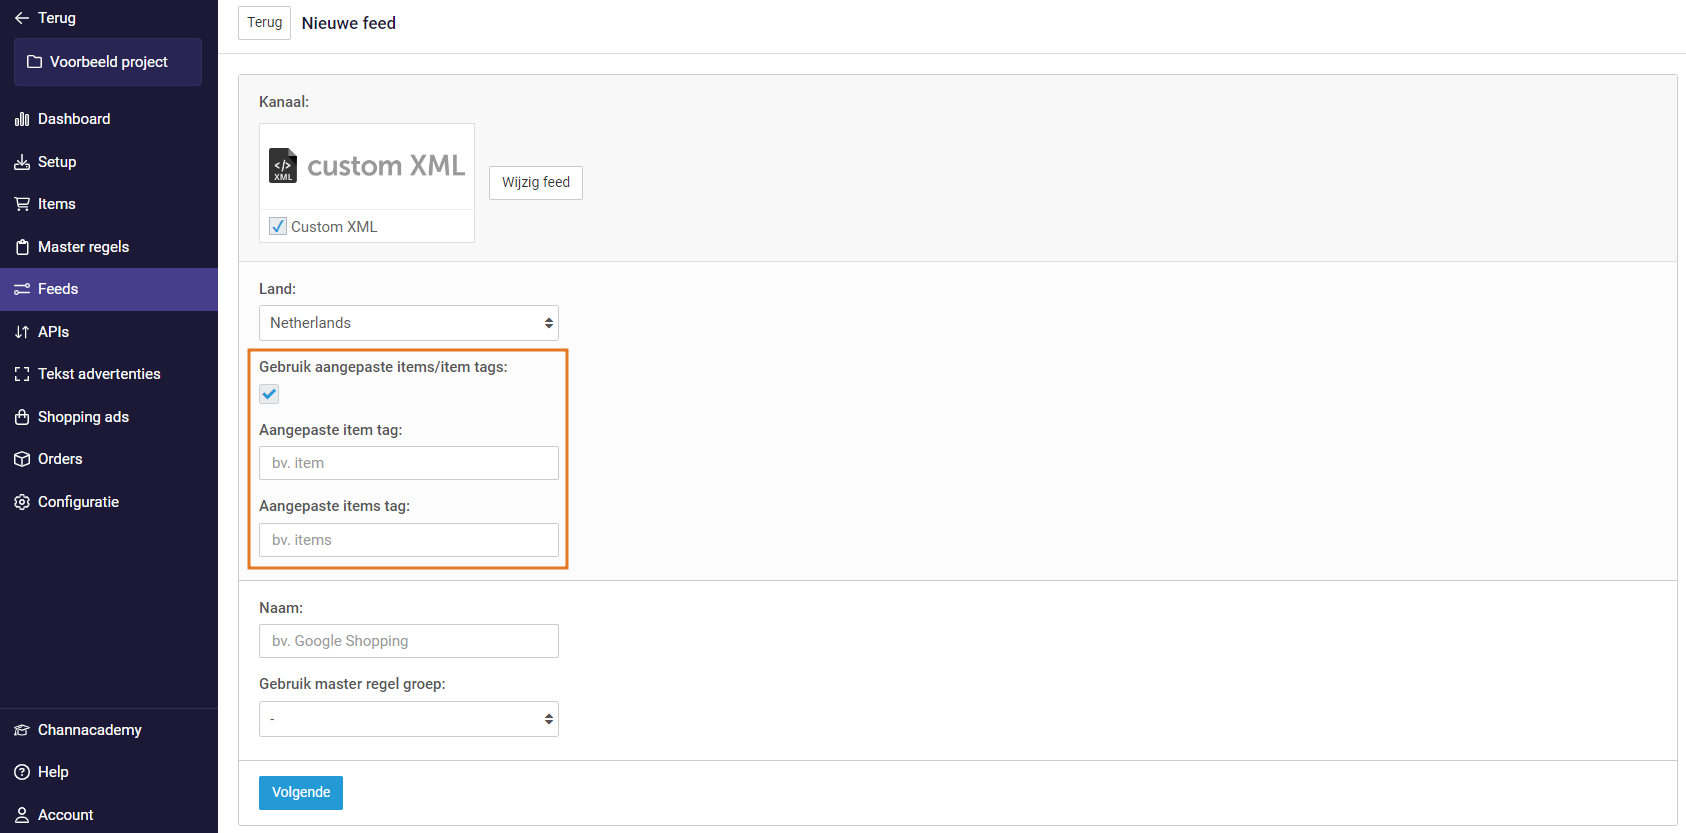Click the Channacademy graduation cap icon
Viewport: 1686px width, 833px height.
(x=22, y=730)
